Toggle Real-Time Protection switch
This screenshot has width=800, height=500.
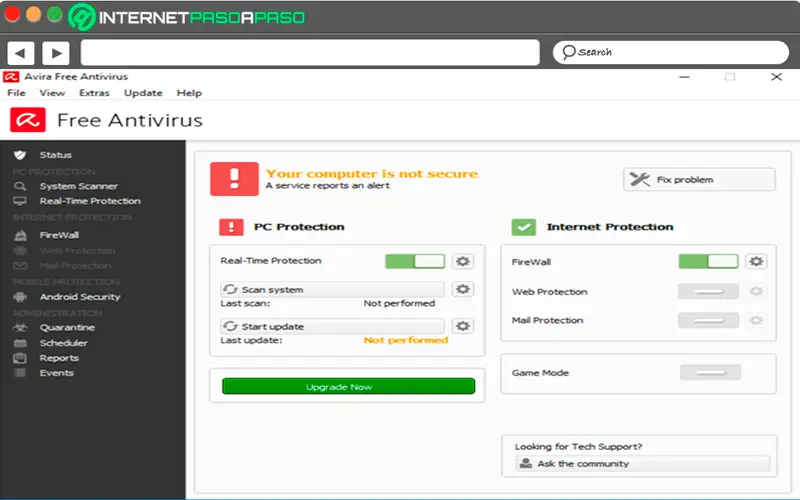pyautogui.click(x=415, y=261)
